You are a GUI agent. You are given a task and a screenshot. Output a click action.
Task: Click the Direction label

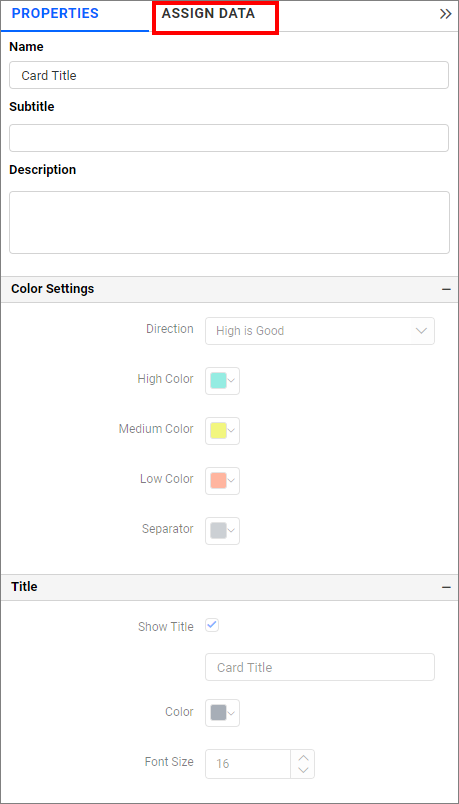pyautogui.click(x=170, y=329)
